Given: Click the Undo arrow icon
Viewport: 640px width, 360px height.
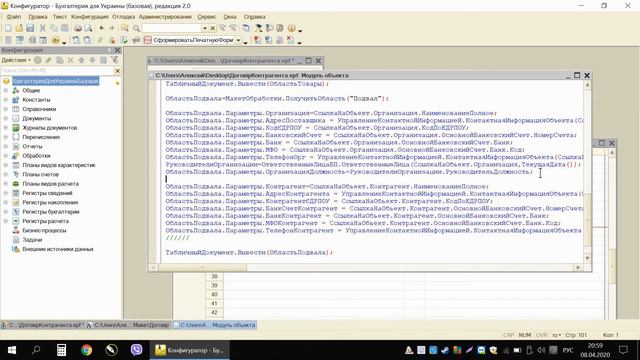Looking at the screenshot, I should click(x=101, y=28).
